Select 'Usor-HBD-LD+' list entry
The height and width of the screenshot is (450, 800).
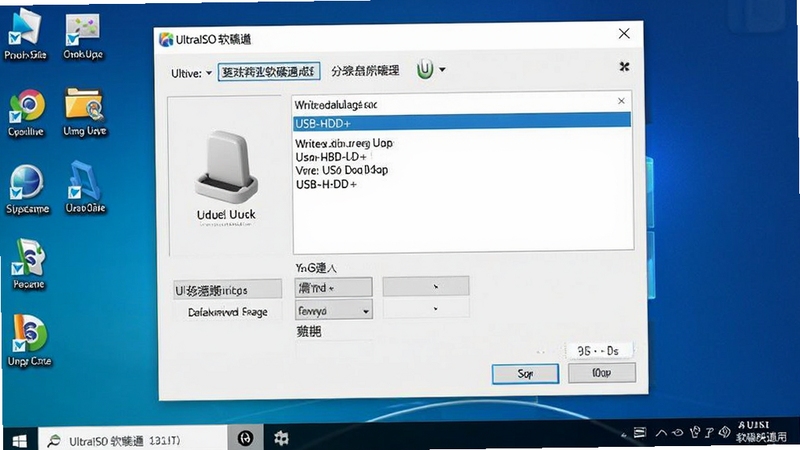coord(331,157)
